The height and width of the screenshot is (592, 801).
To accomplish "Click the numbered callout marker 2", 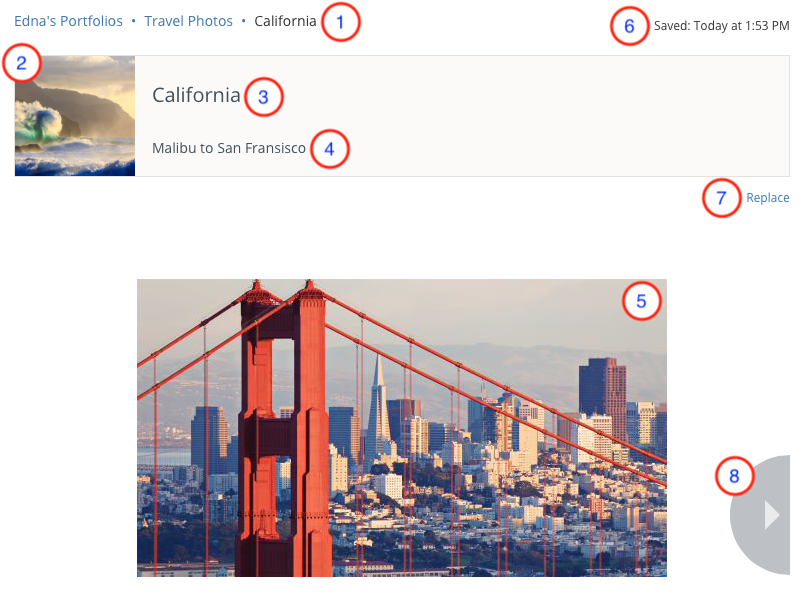I will [x=22, y=65].
